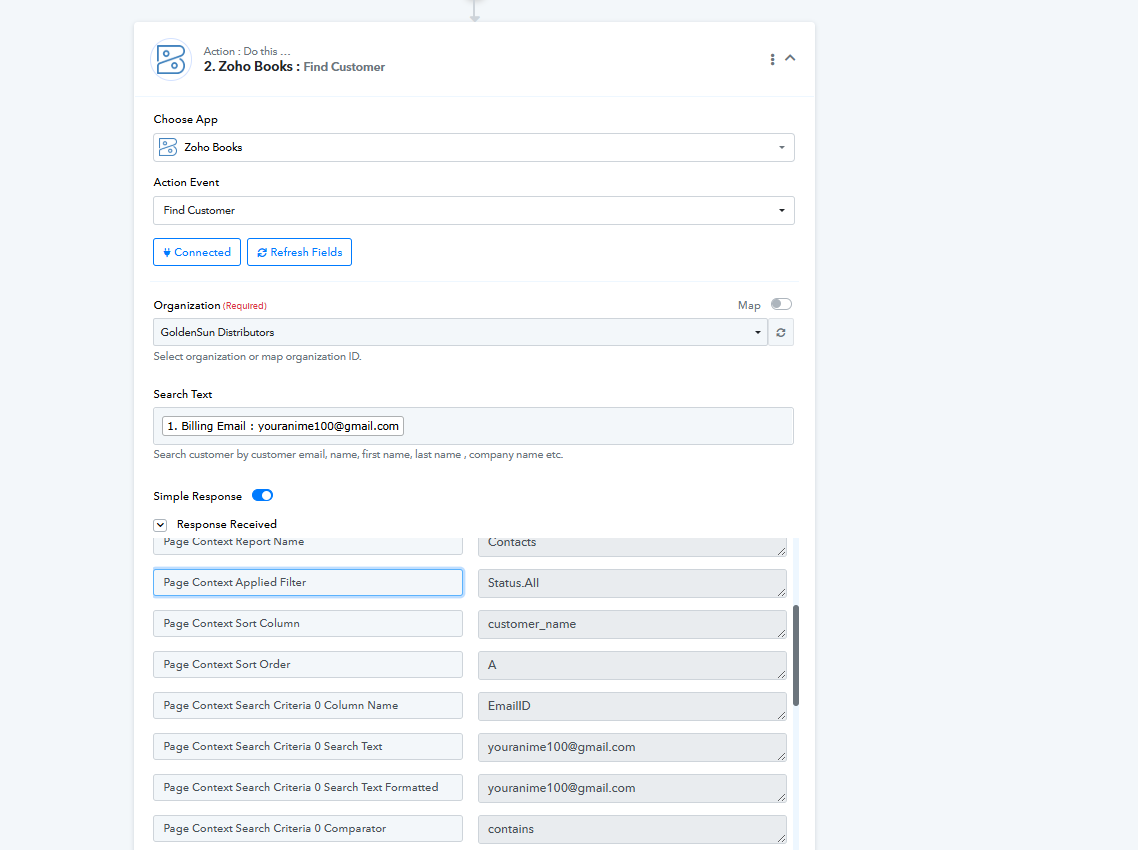Select the Page Context Applied Filter field

coord(308,583)
